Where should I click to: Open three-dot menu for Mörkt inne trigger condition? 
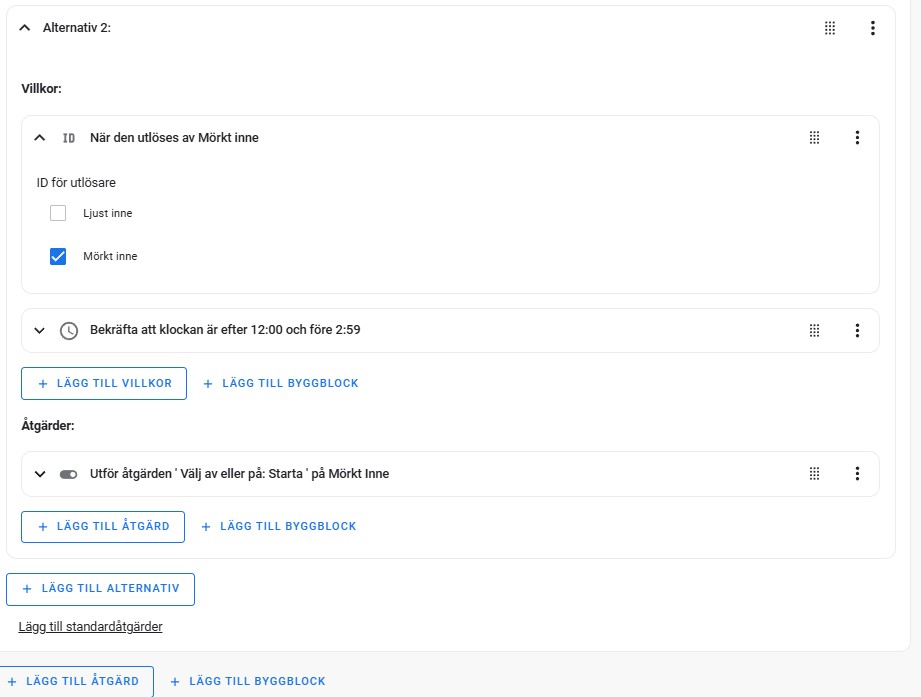857,137
